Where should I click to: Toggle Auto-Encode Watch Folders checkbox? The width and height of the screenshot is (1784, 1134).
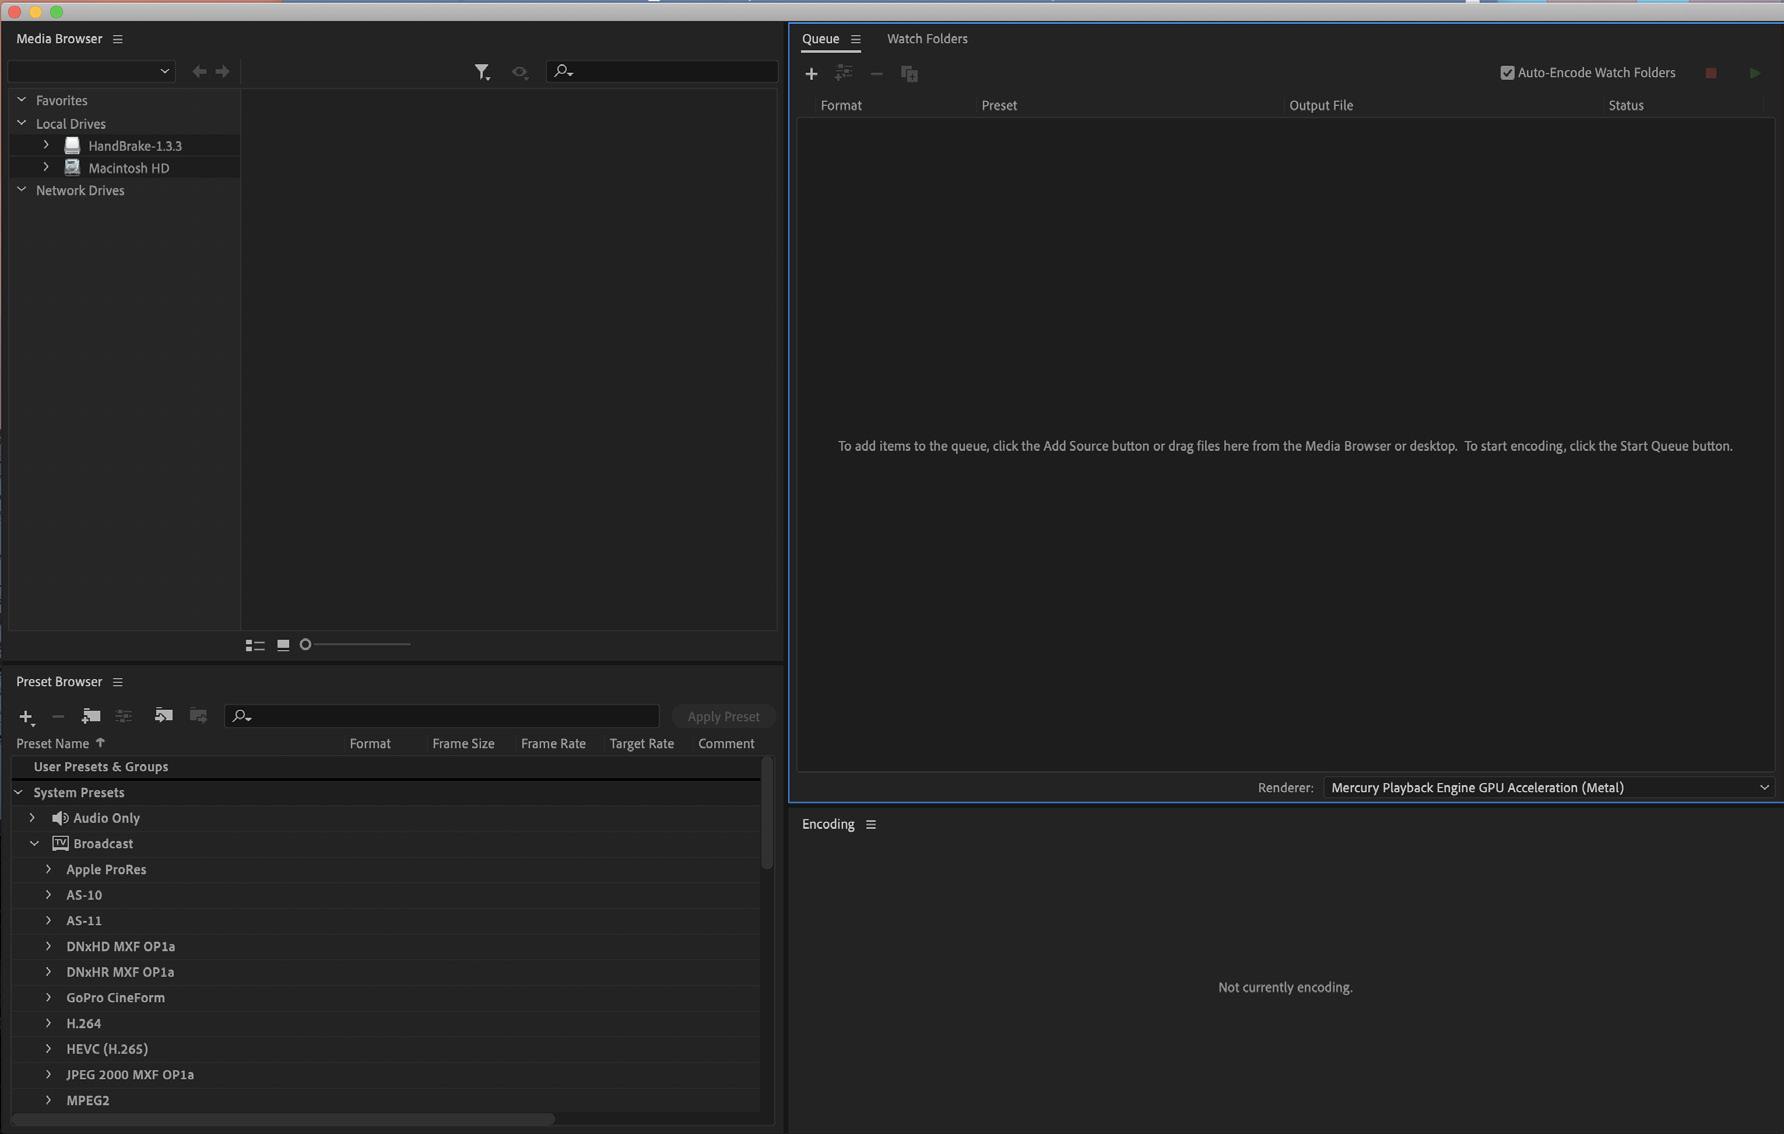pos(1507,72)
